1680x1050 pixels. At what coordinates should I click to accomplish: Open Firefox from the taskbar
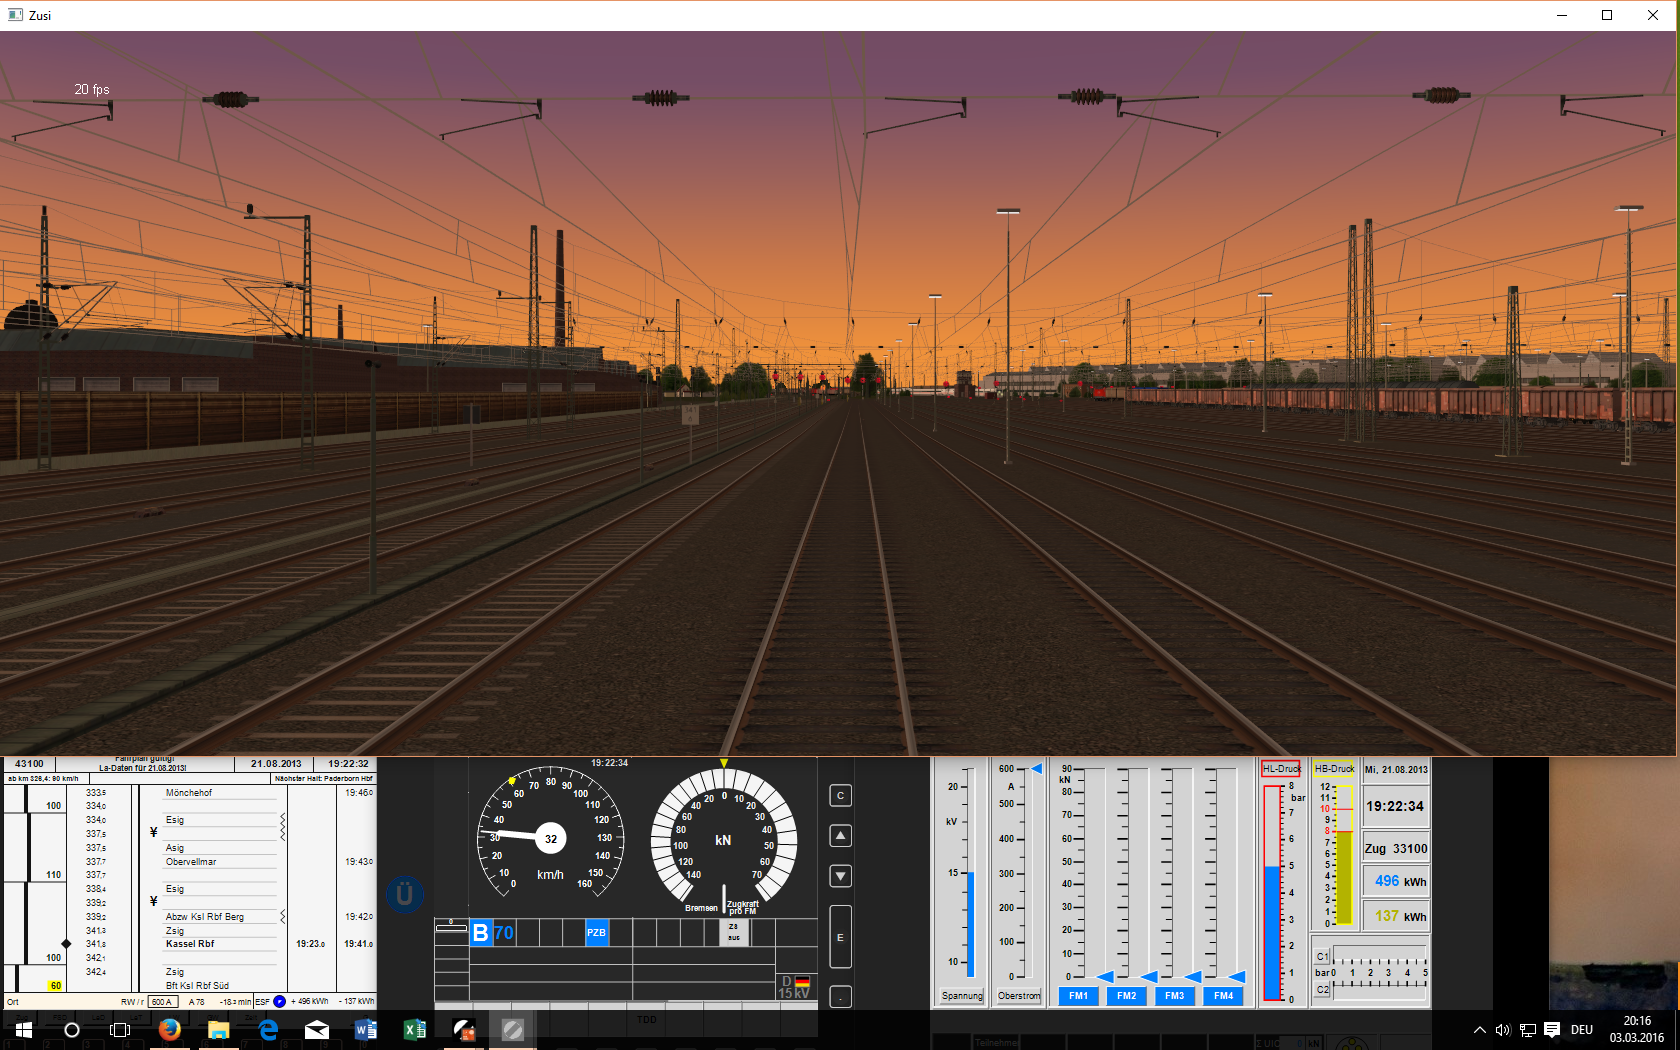click(170, 1029)
